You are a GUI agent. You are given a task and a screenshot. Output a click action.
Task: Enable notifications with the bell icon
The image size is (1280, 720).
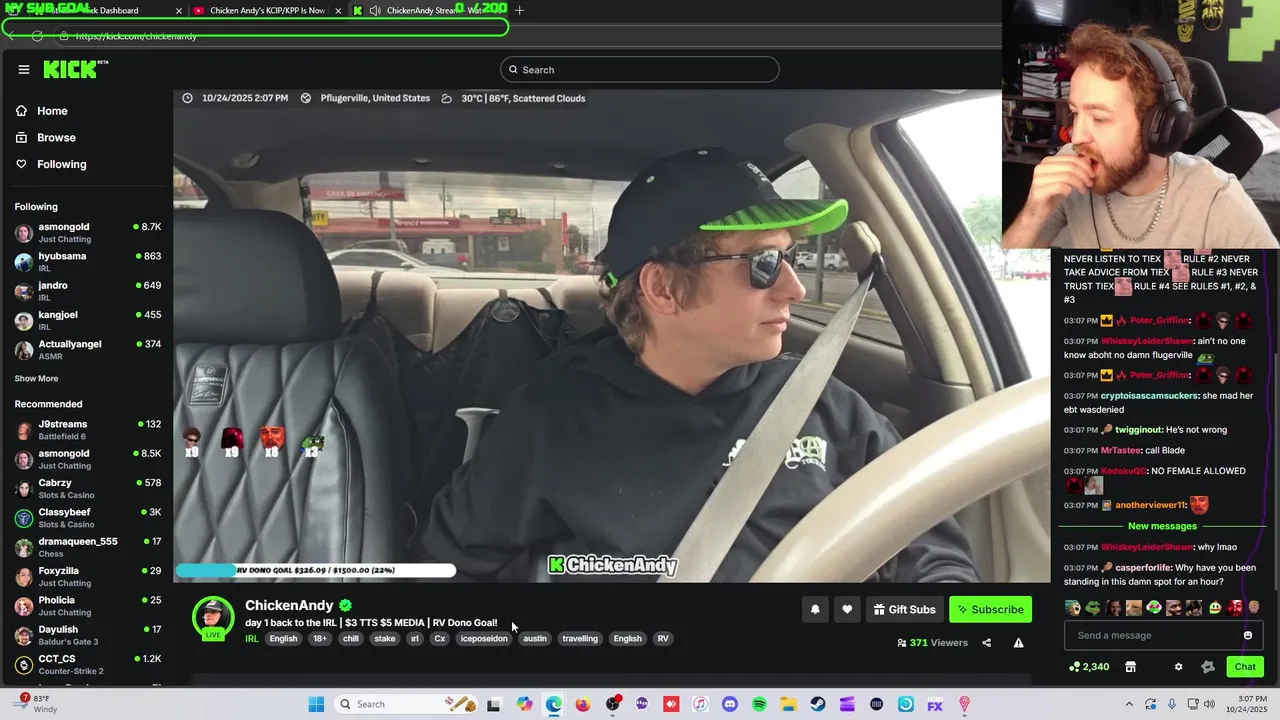coord(815,609)
